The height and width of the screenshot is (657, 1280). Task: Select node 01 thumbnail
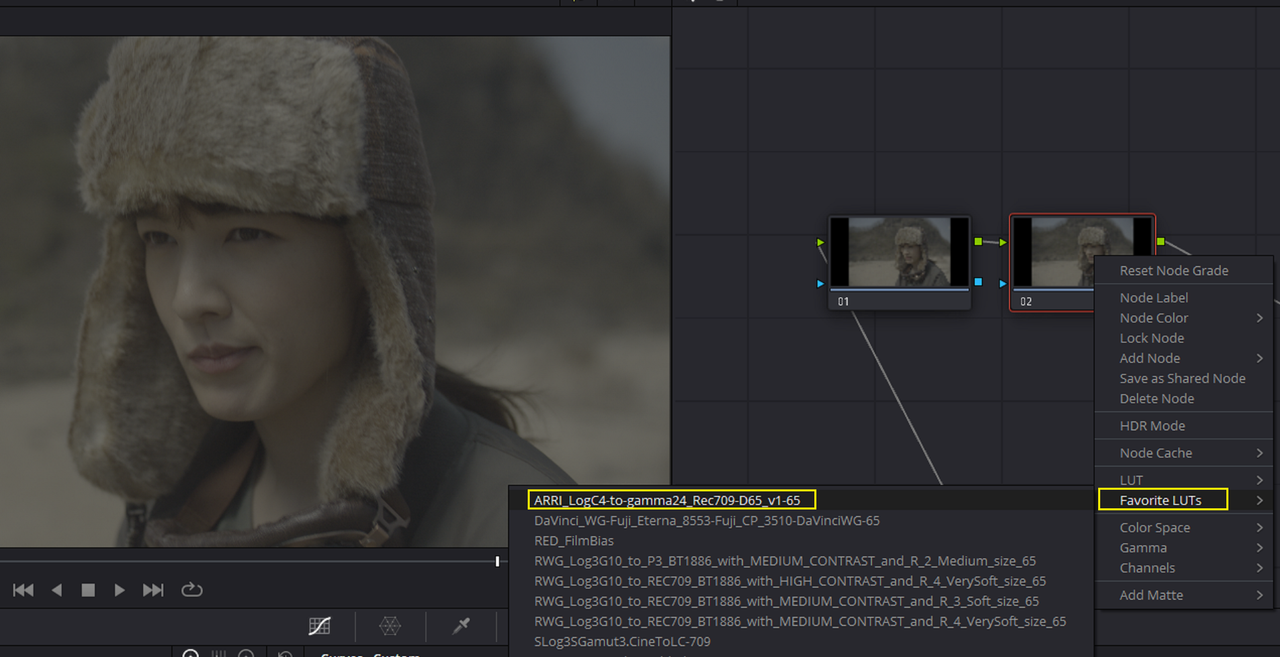(x=899, y=253)
